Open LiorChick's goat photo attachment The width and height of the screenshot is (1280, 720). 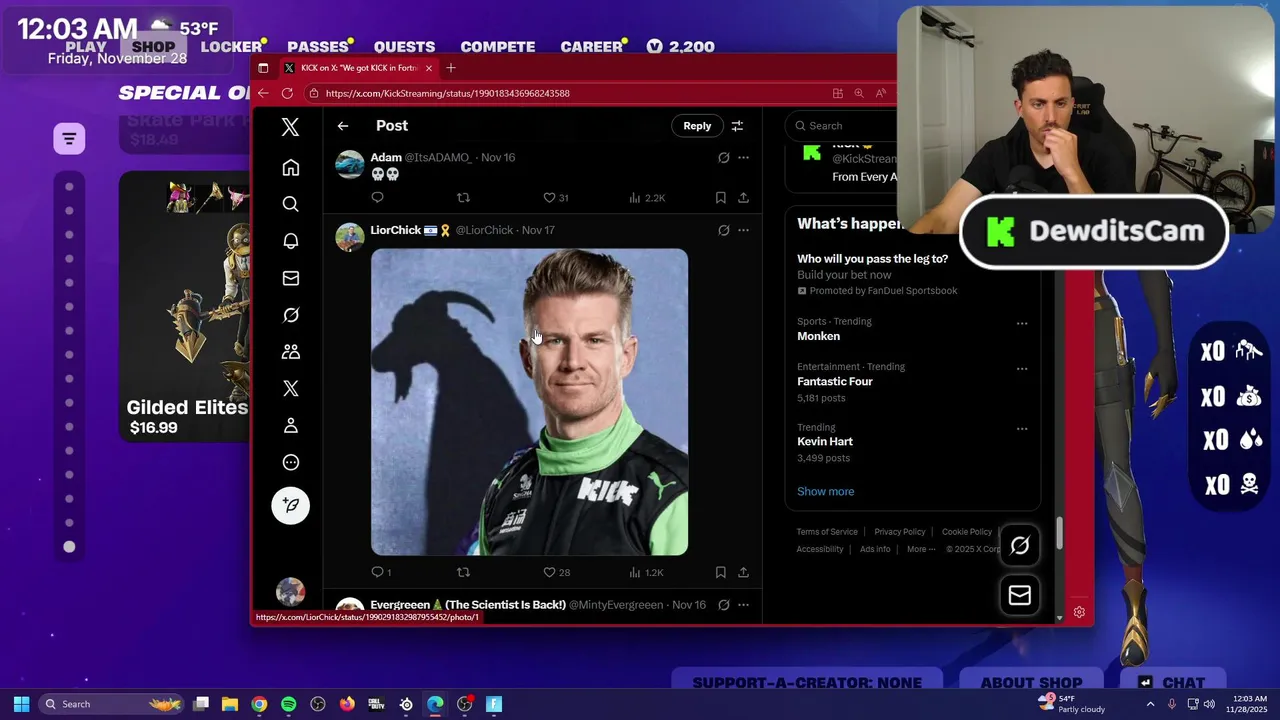(529, 402)
